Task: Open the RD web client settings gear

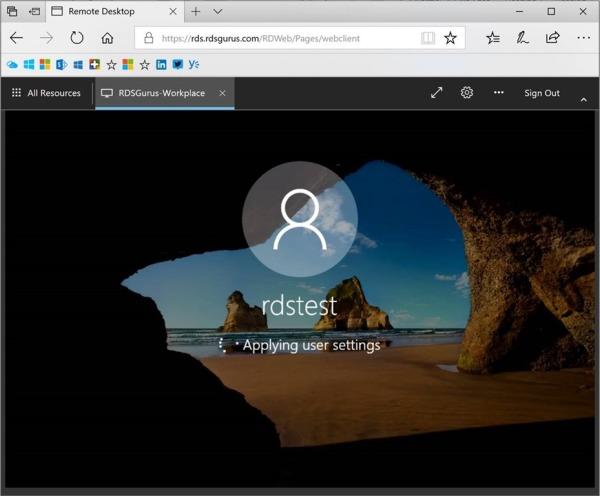Action: [x=466, y=93]
